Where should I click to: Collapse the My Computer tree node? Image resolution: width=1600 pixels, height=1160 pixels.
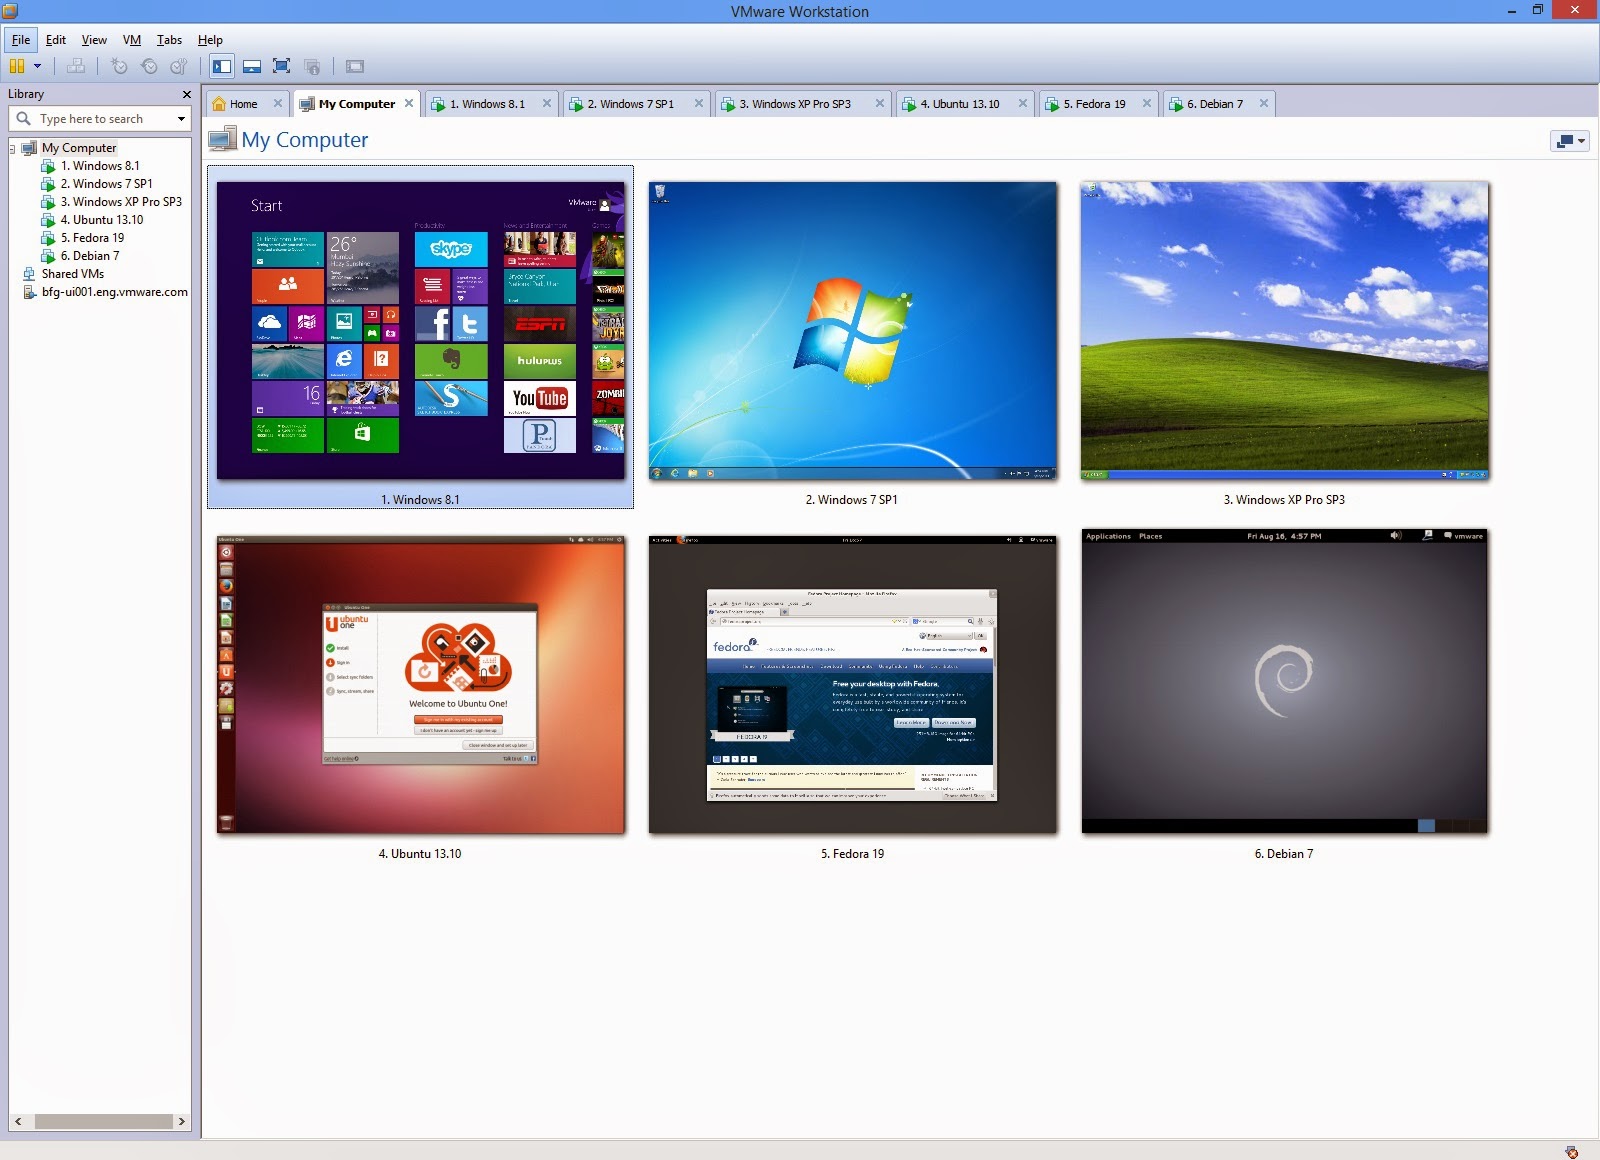tap(13, 149)
